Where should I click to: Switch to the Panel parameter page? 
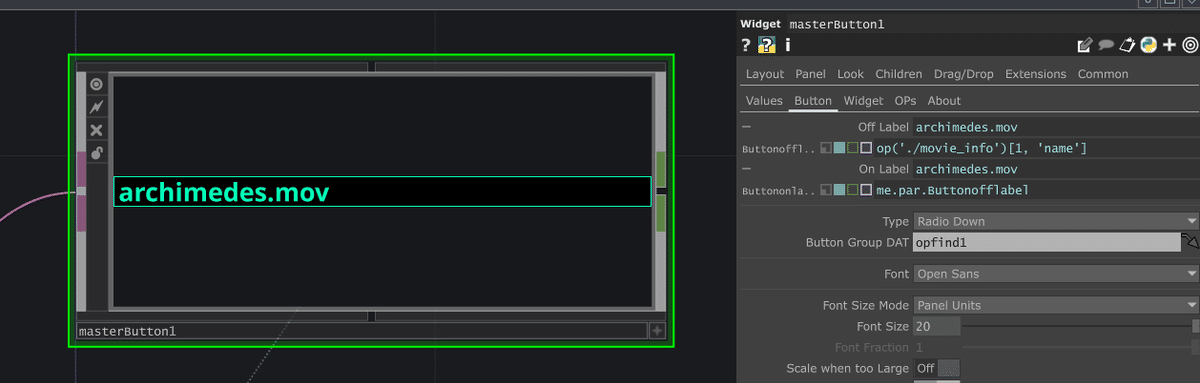pyautogui.click(x=810, y=74)
